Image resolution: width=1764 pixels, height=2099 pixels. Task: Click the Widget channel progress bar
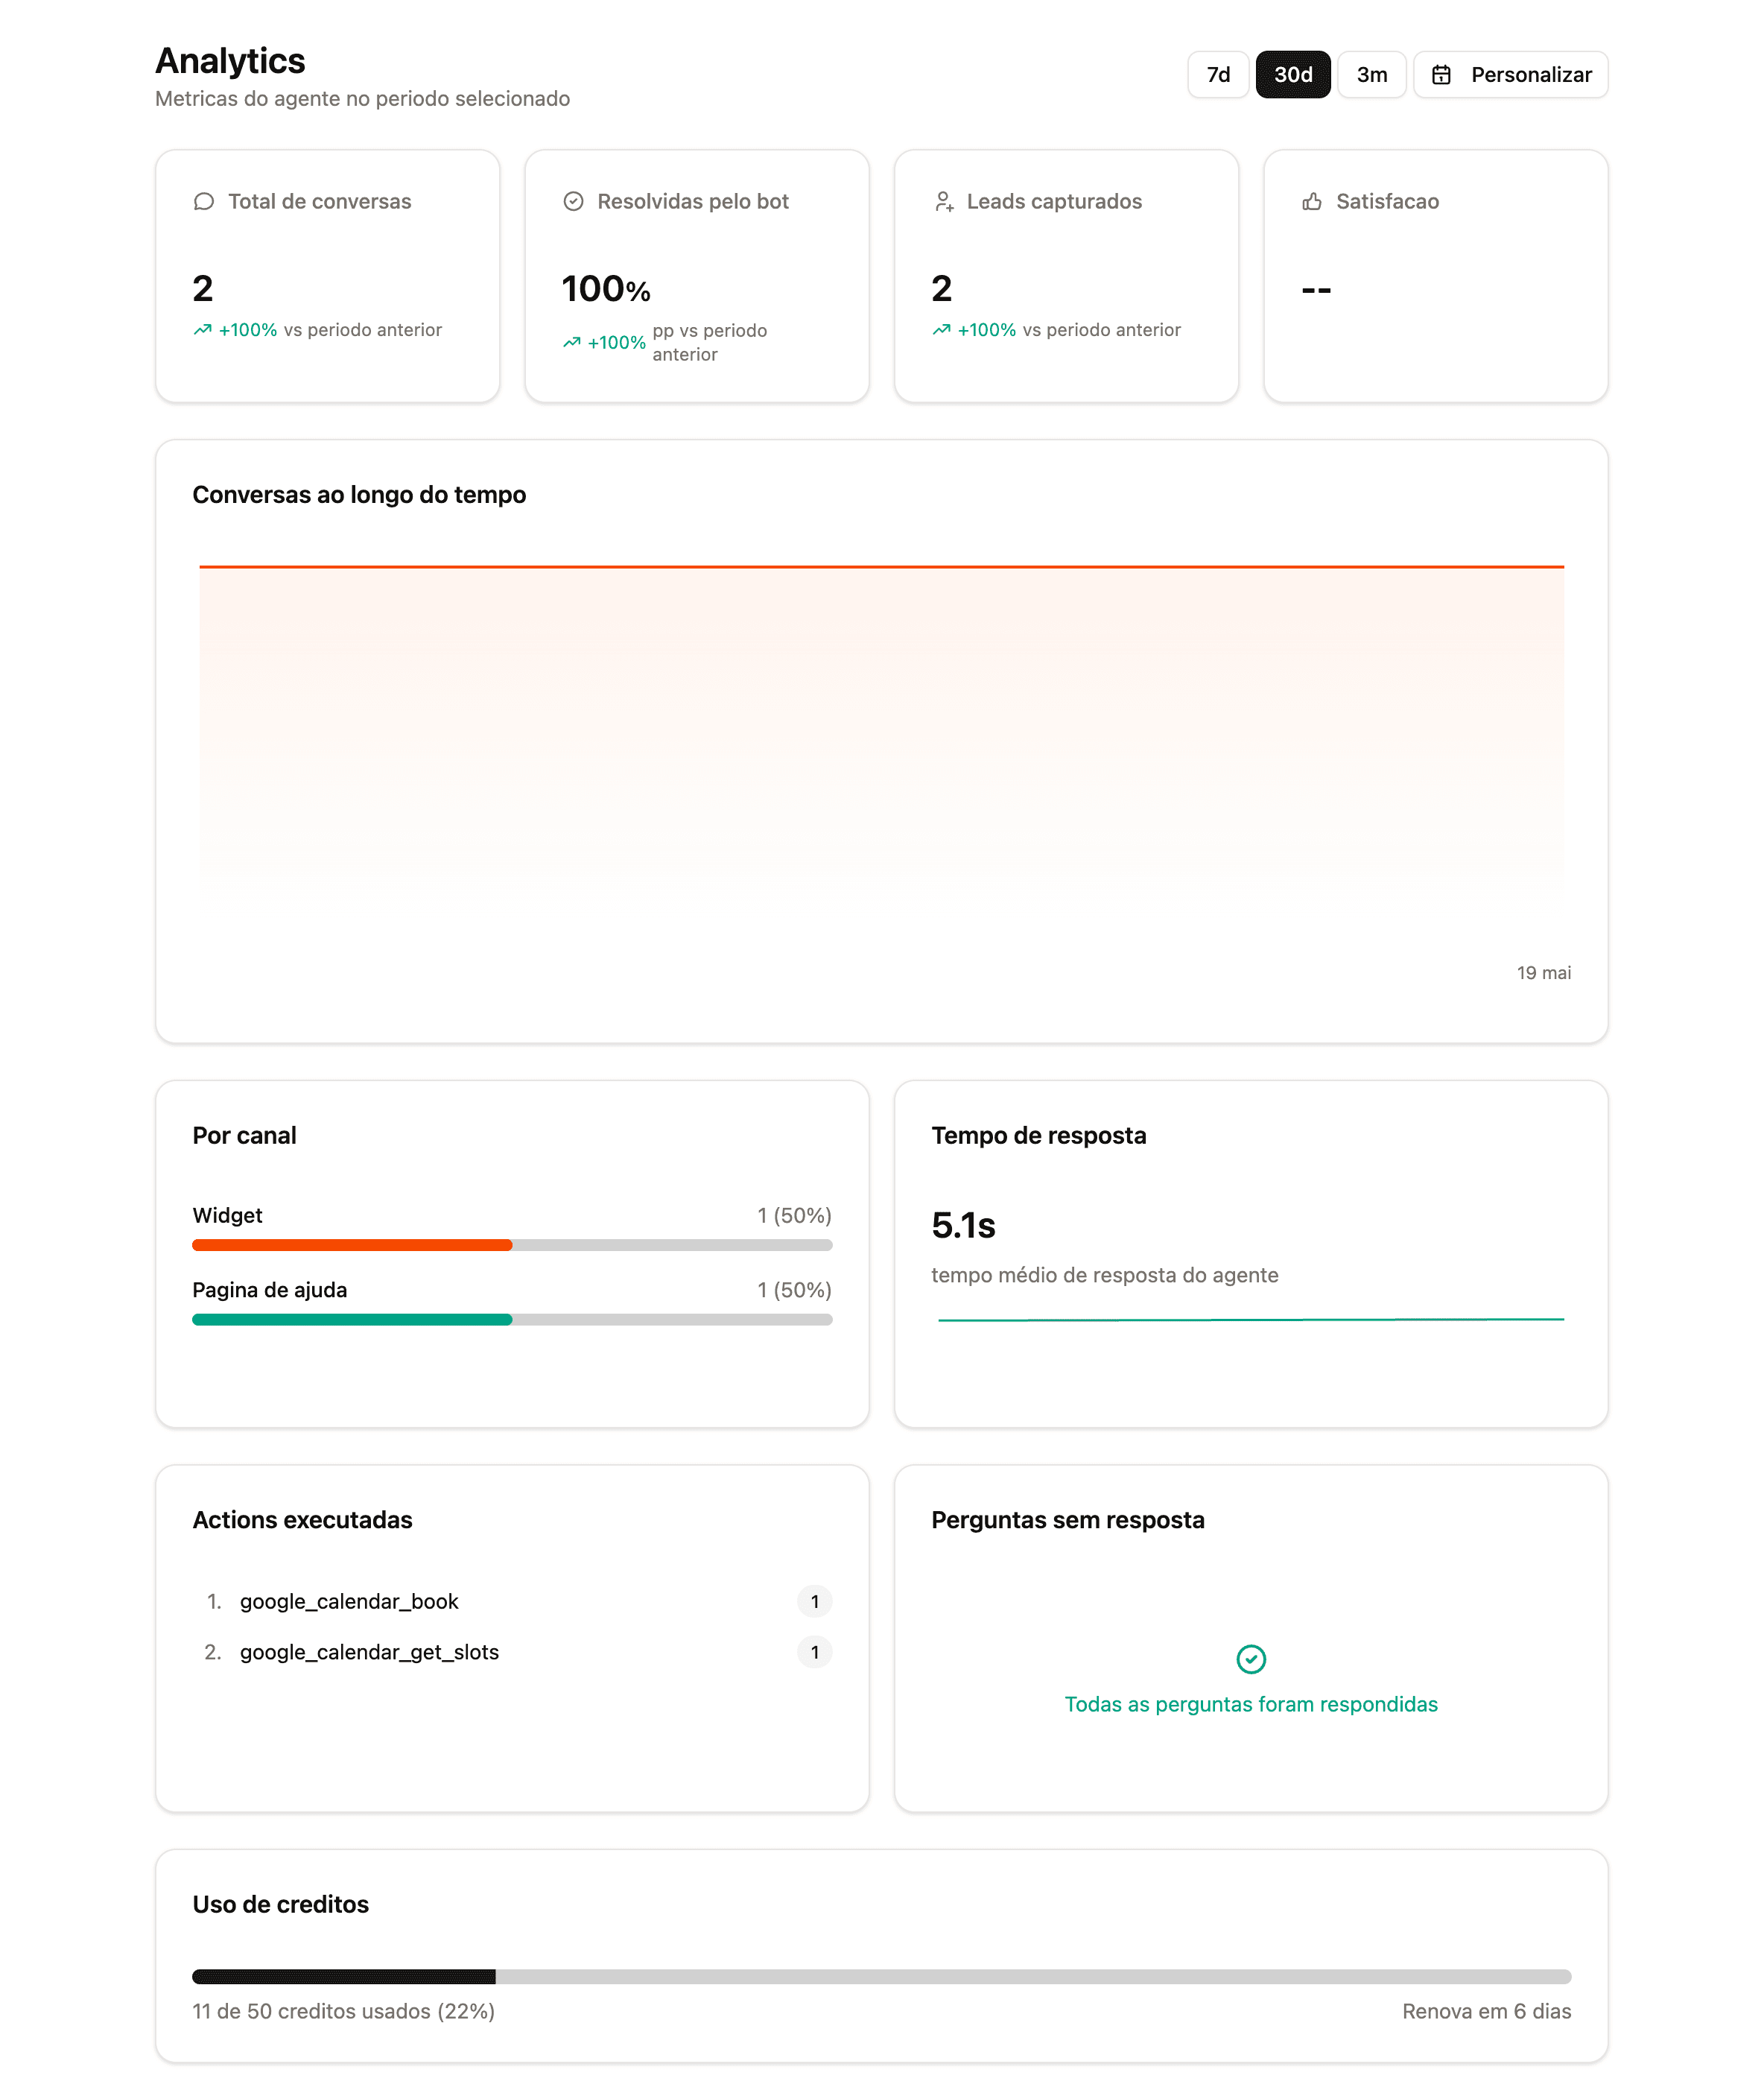point(512,1245)
